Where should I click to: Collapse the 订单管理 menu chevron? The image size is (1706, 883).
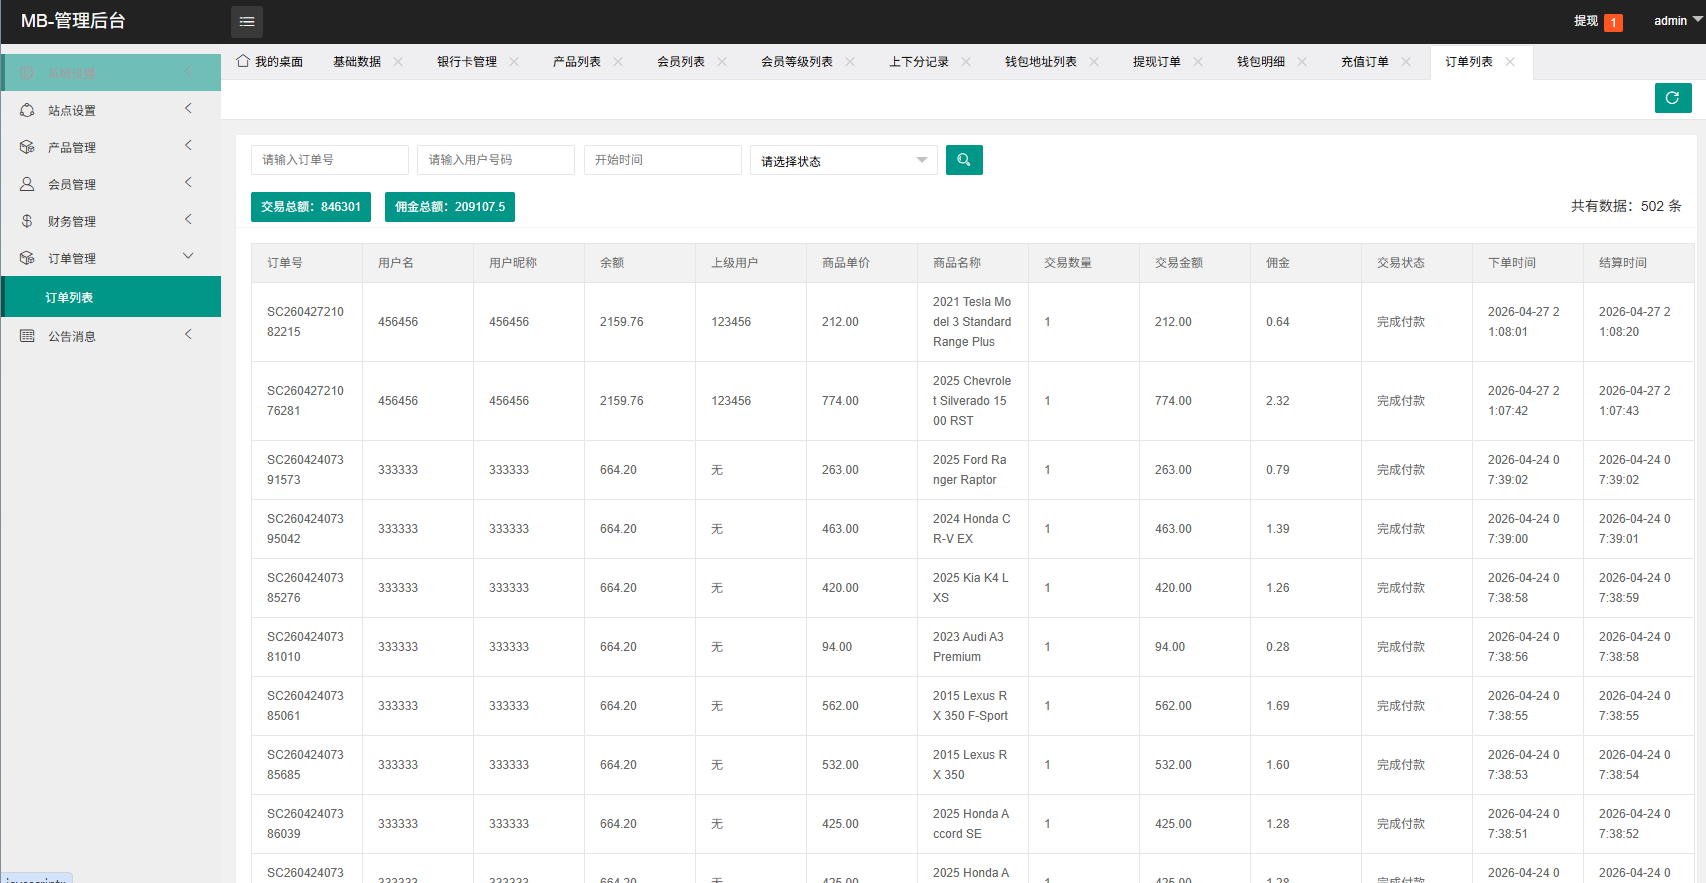188,256
